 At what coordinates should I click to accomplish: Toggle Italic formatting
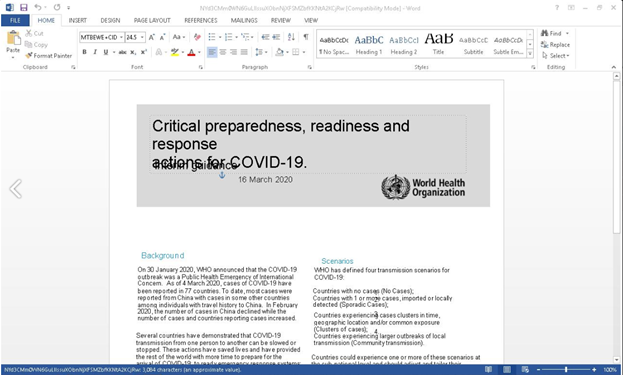click(95, 52)
